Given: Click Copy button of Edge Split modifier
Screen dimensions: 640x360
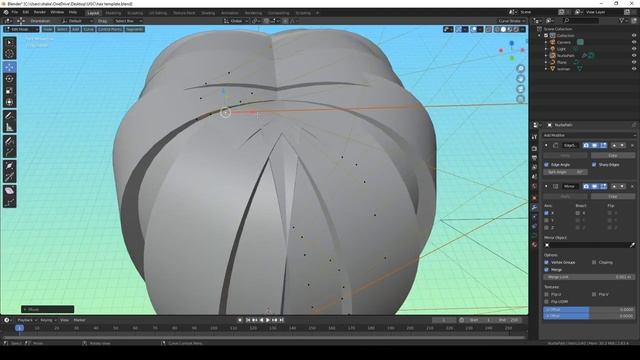Looking at the screenshot, I should coord(613,156).
